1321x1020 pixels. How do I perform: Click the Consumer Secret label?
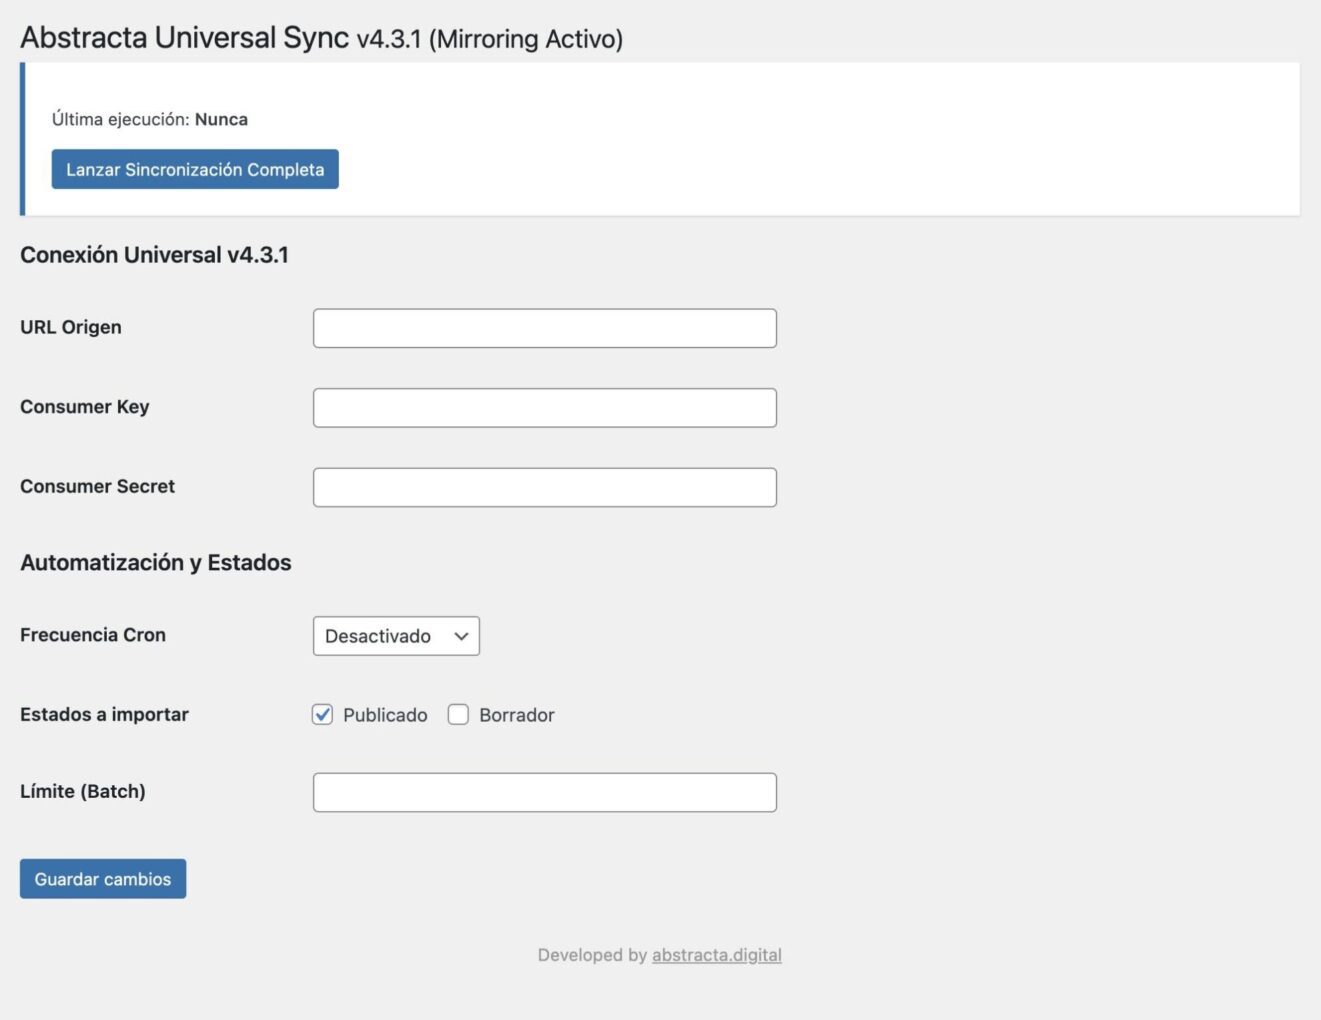click(x=98, y=486)
